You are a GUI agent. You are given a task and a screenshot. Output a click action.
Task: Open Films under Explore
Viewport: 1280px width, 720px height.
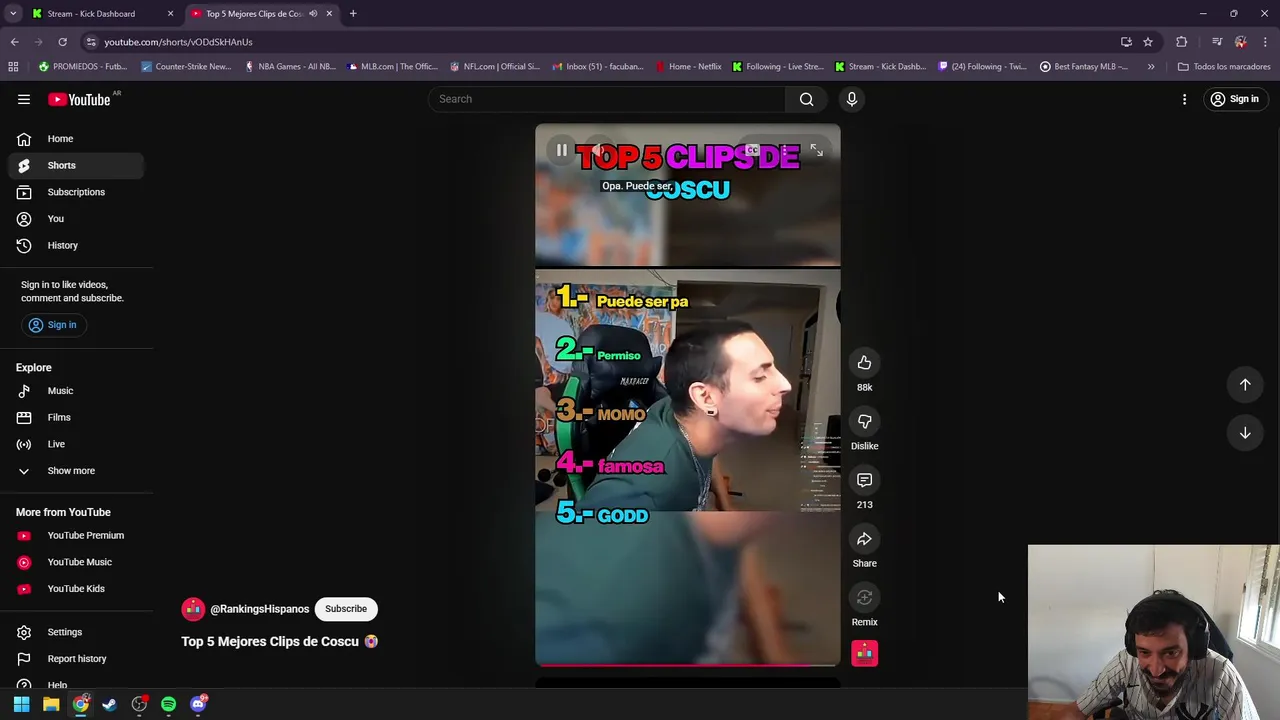[76, 417]
